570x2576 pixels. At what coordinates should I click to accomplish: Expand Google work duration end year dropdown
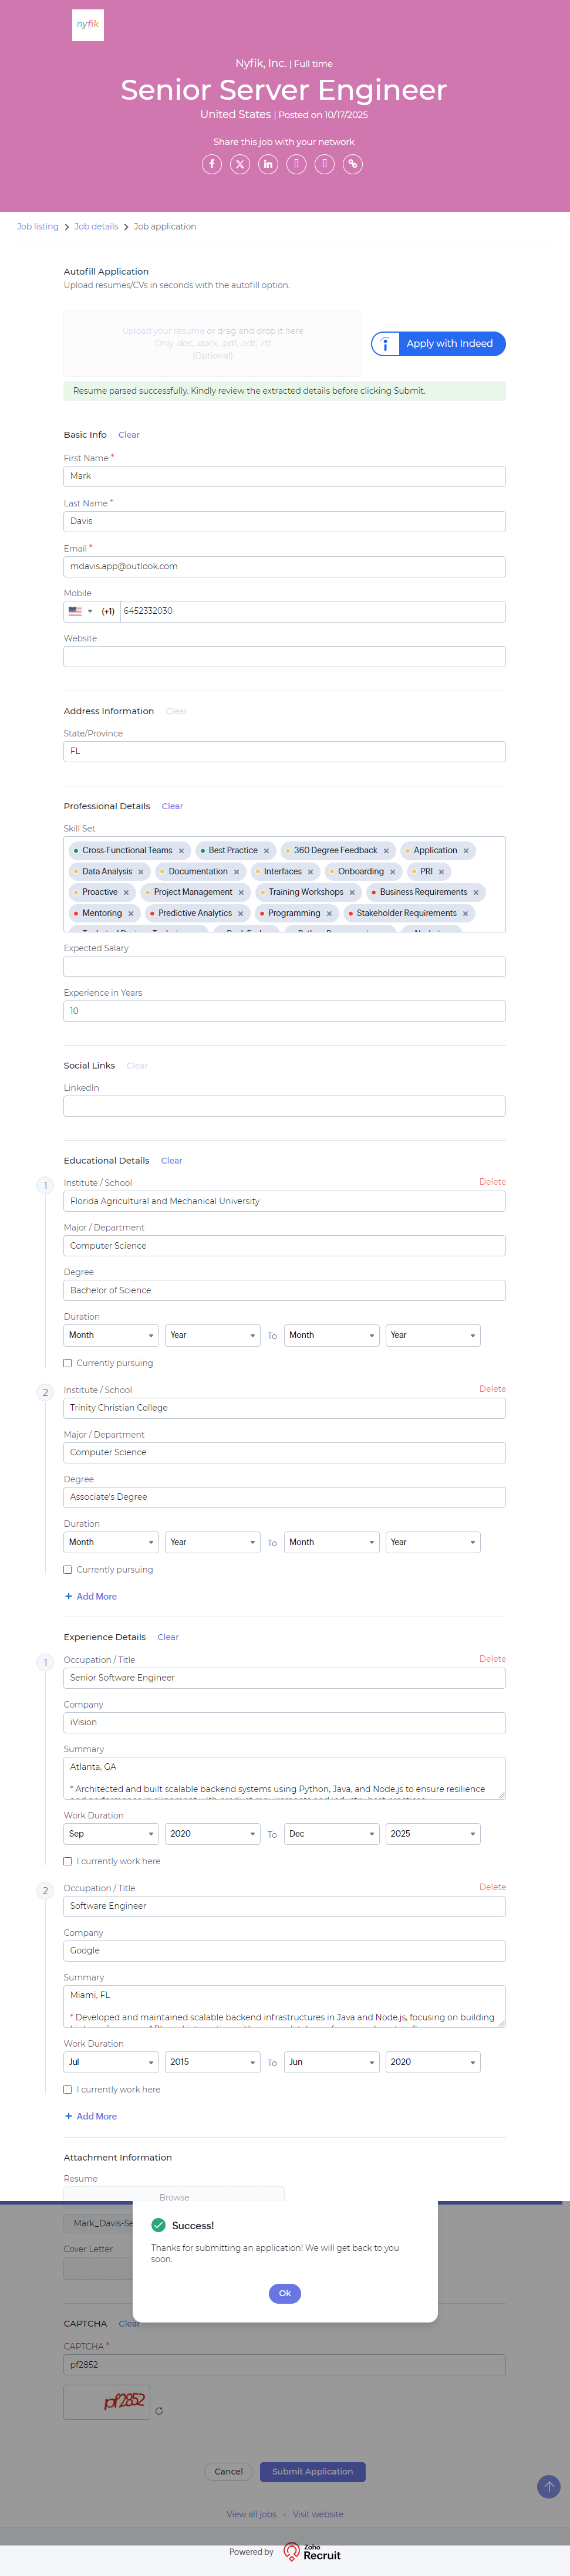click(432, 2062)
